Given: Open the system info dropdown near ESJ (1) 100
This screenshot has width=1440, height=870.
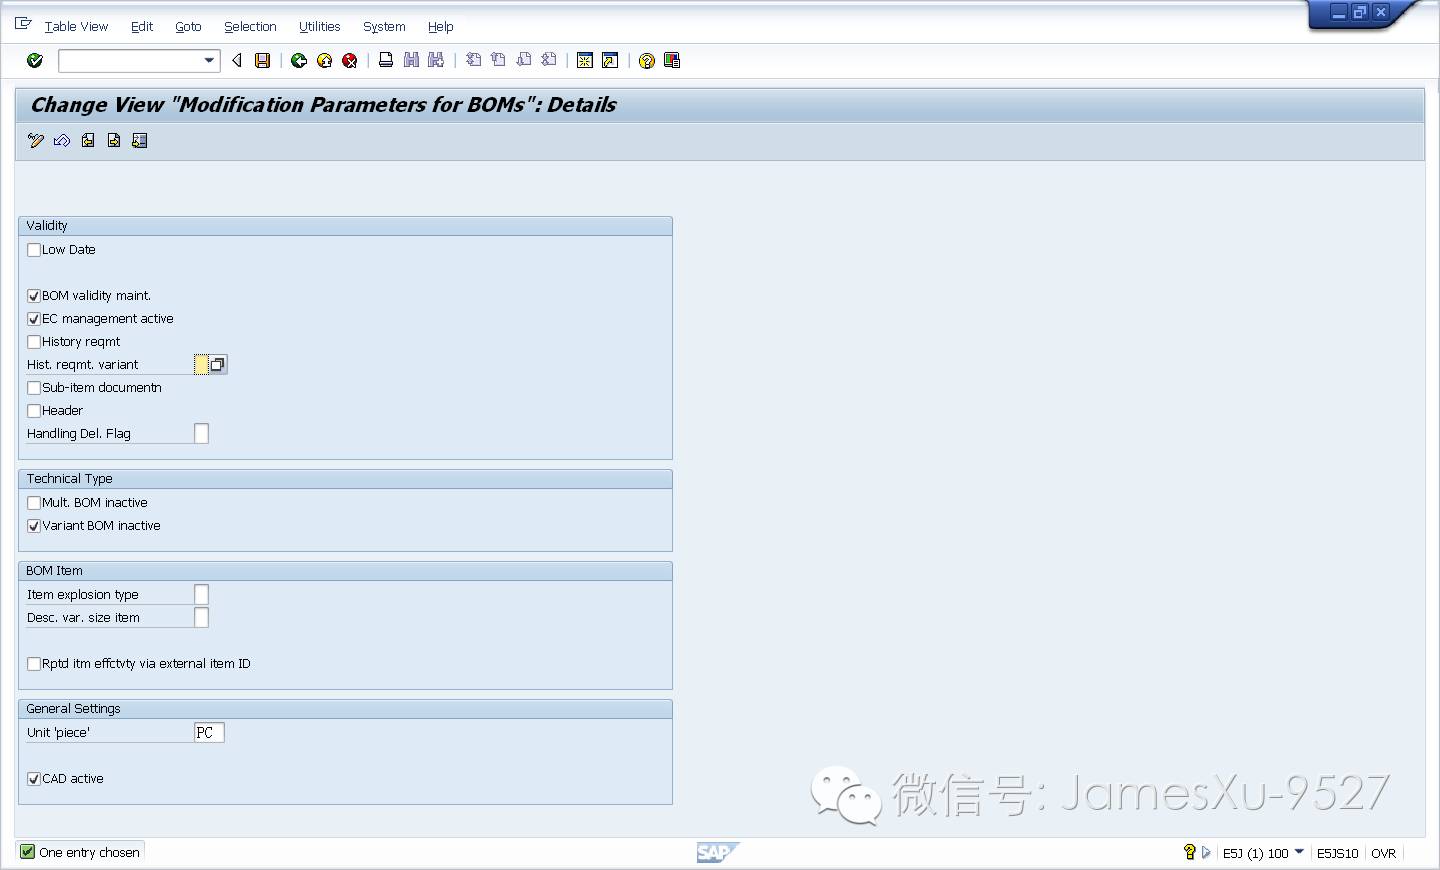Looking at the screenshot, I should pos(1299,852).
